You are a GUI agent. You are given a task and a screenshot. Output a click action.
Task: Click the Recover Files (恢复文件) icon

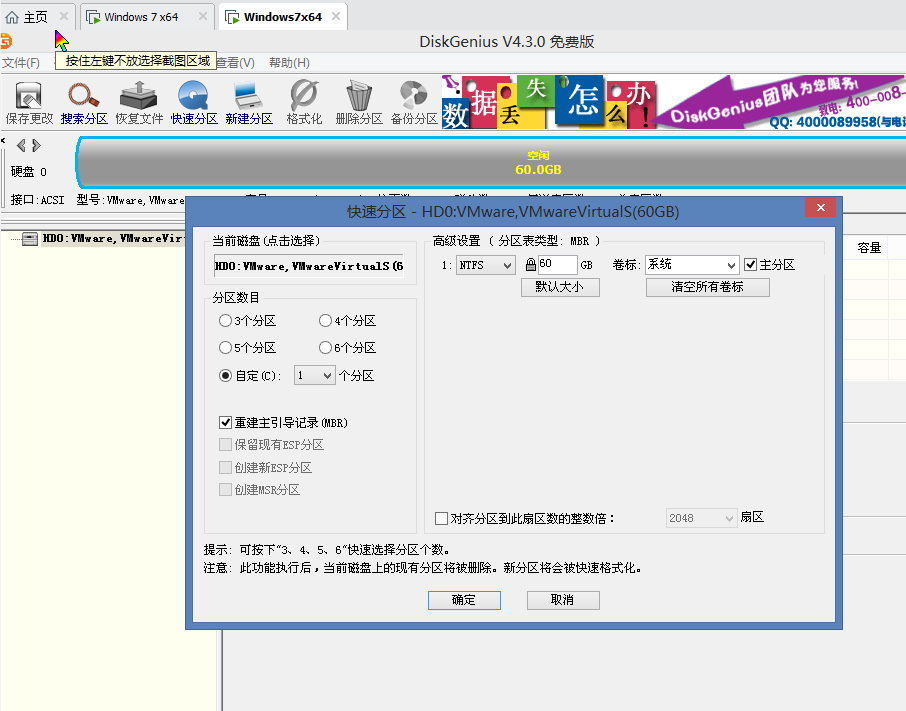pos(139,103)
